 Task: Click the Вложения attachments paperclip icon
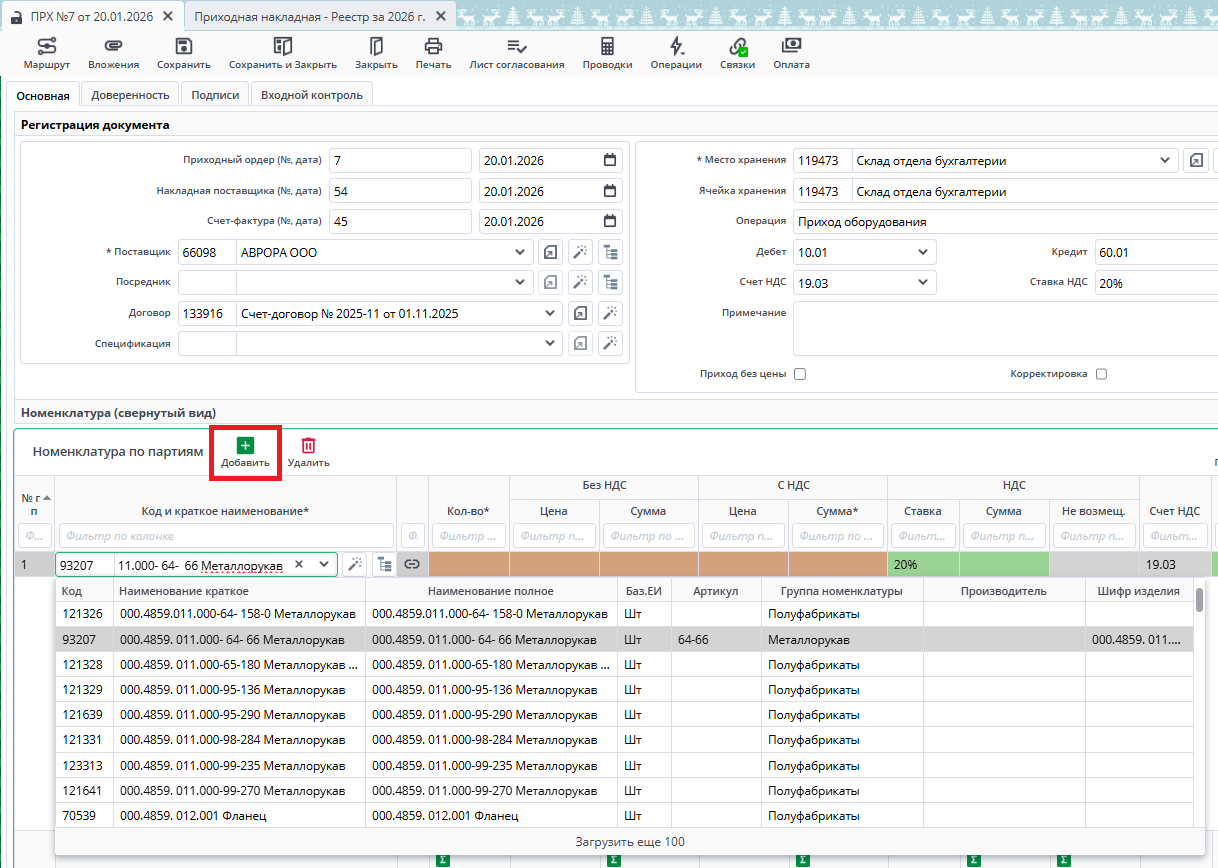click(x=113, y=53)
